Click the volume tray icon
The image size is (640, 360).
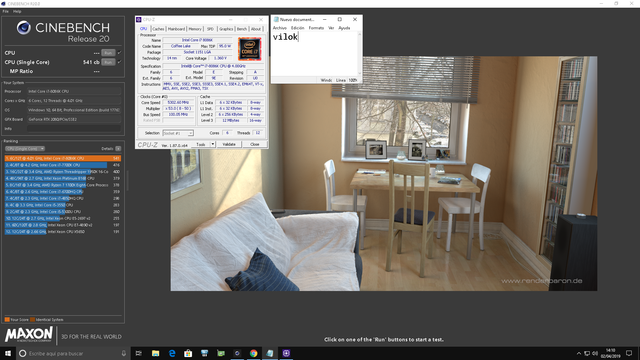(595, 353)
